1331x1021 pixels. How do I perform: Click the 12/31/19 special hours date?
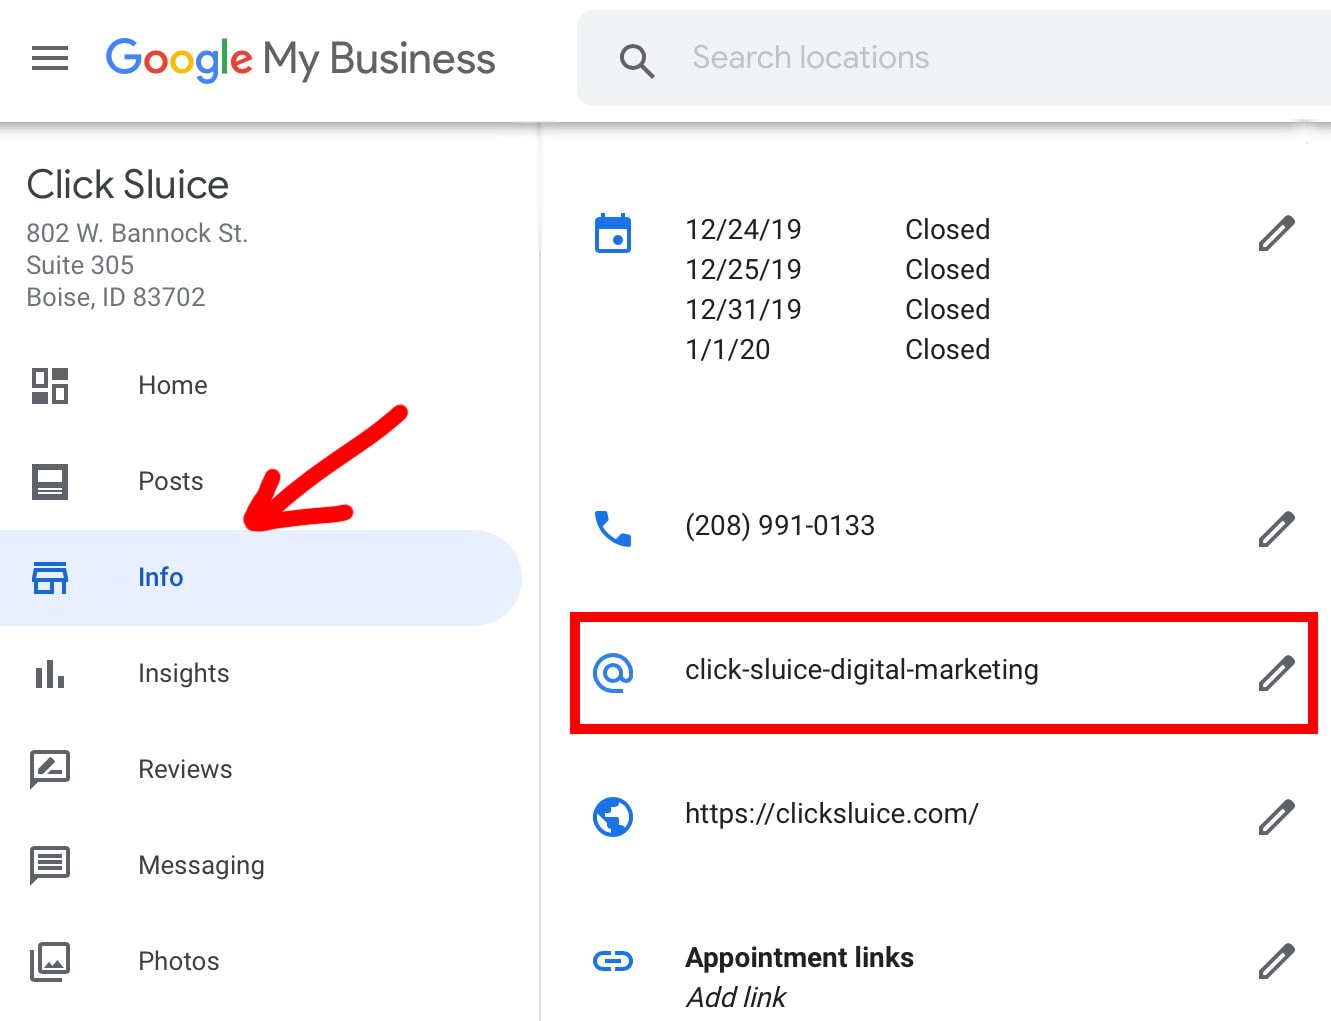coord(743,310)
